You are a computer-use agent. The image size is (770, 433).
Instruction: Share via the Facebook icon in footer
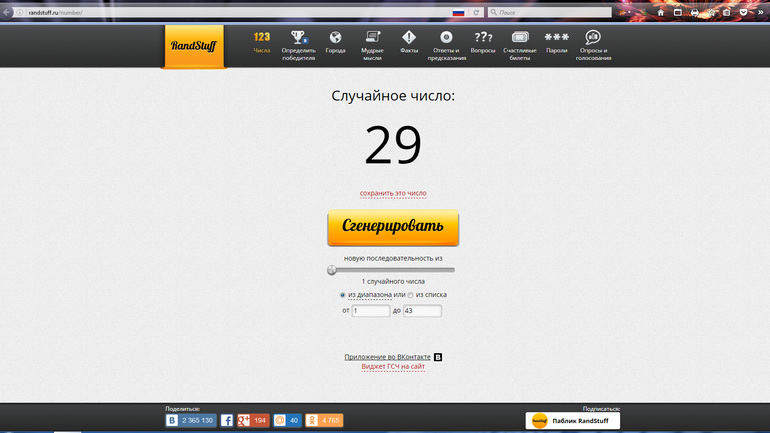[227, 420]
